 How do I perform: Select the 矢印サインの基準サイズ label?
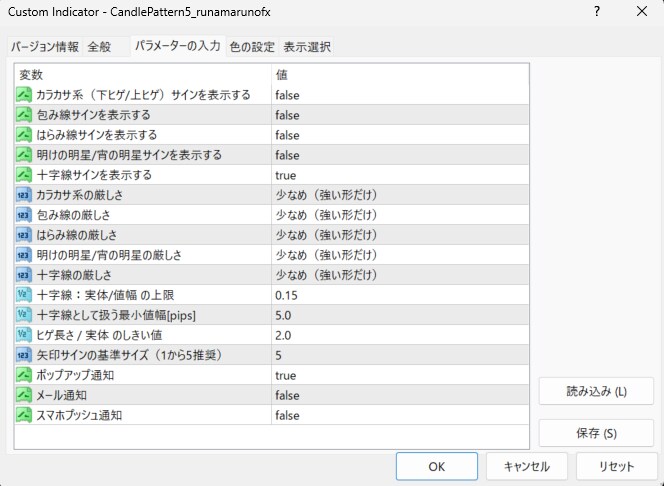coord(130,355)
